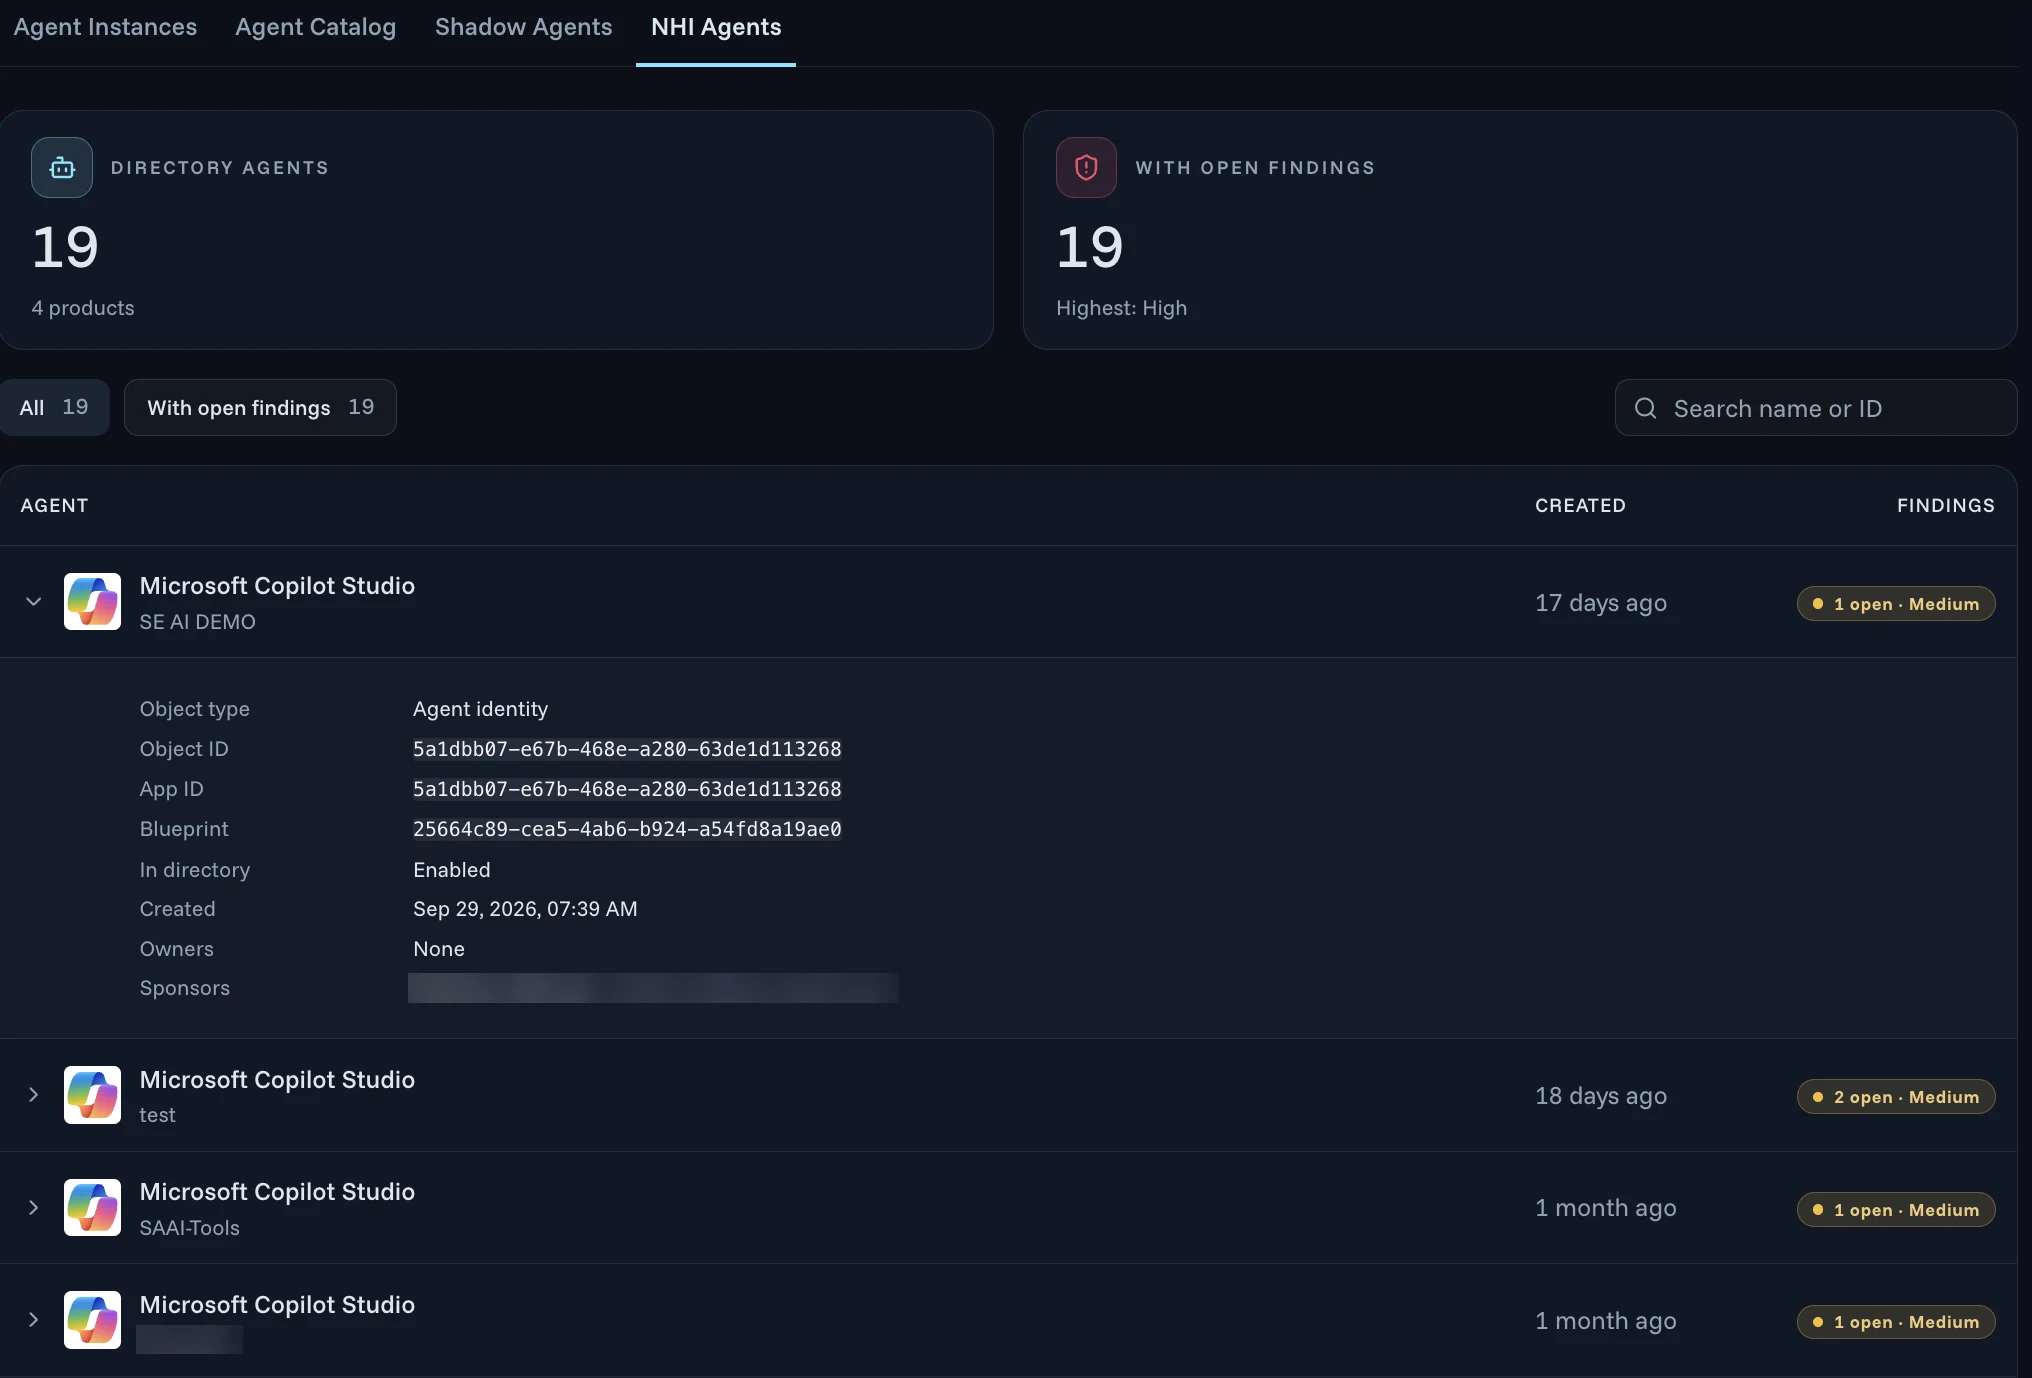Click Copilot Studio icon for test agent
The height and width of the screenshot is (1378, 2032).
[x=92, y=1095]
